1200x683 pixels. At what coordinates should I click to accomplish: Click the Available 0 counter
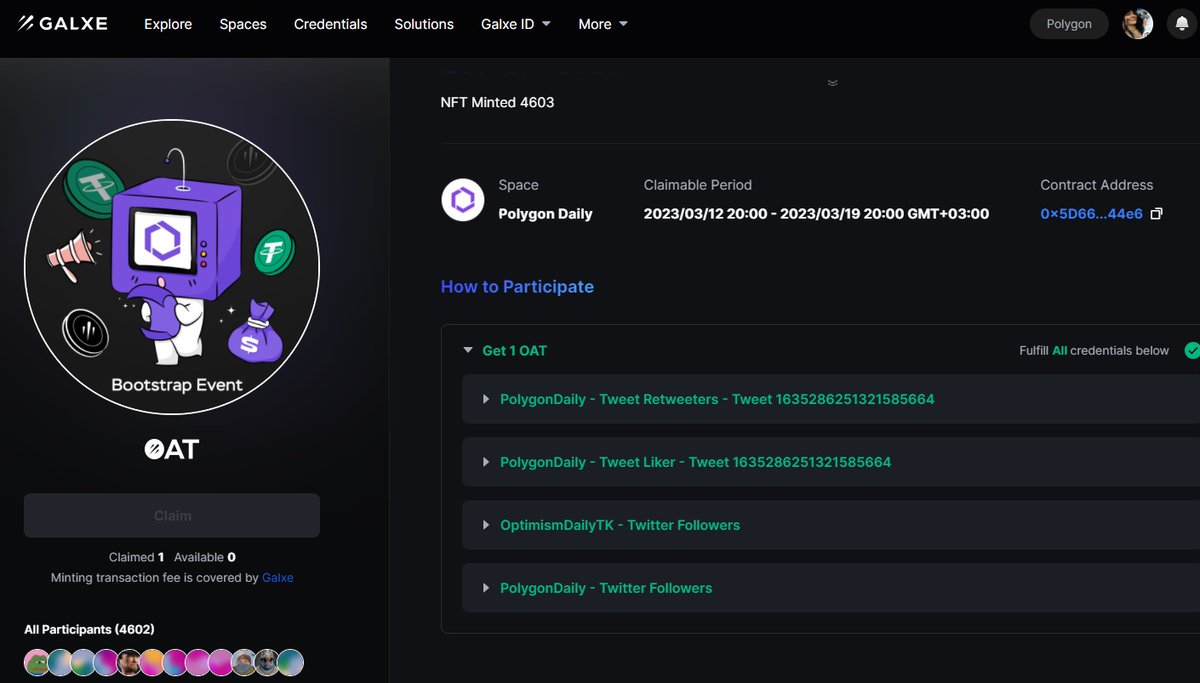coord(205,557)
